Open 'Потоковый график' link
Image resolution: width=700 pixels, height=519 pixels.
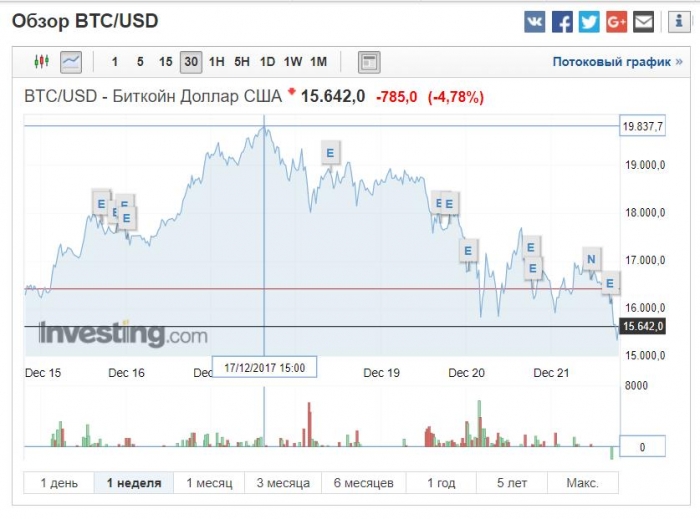617,62
